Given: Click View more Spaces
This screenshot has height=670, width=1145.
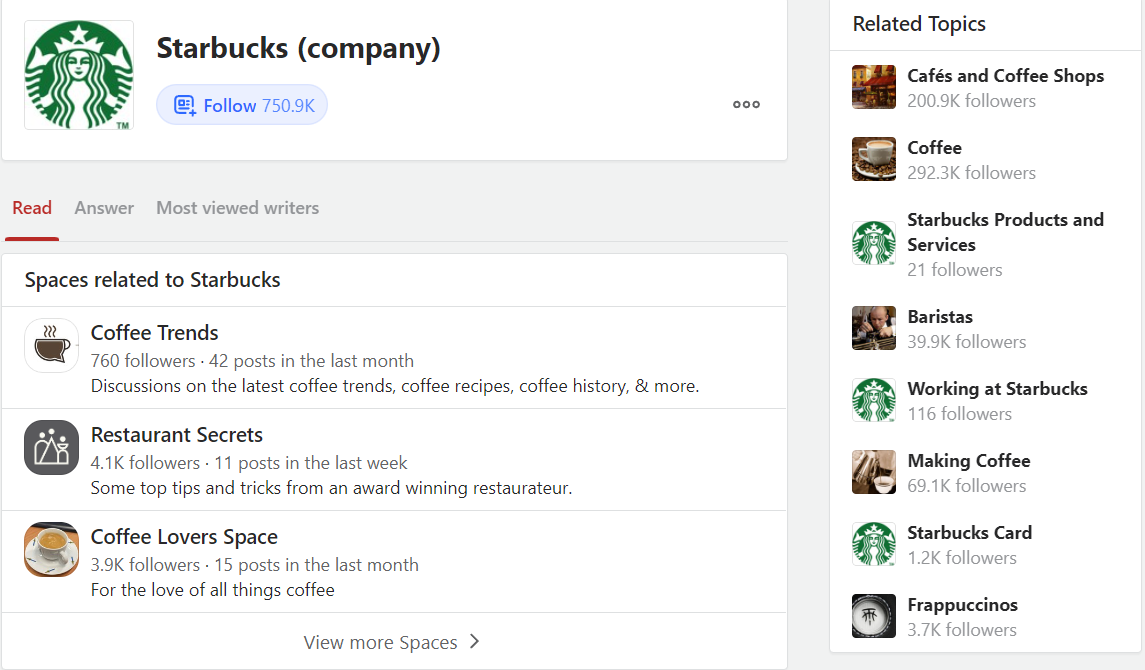Looking at the screenshot, I should 392,642.
